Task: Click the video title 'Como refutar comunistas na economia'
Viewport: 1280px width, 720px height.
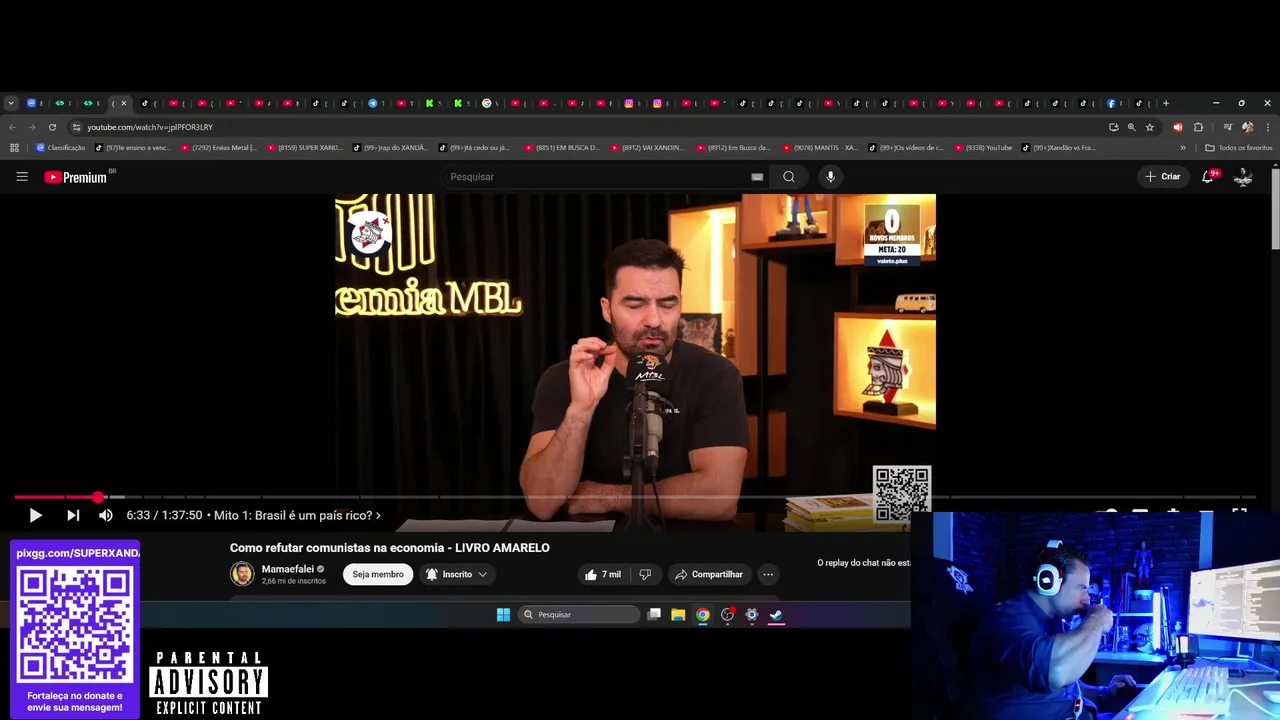Action: 389,548
